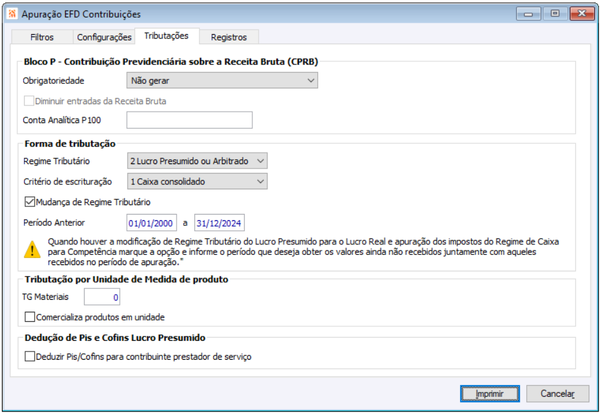600x414 pixels.
Task: Open the Configurações tab
Action: 104,37
